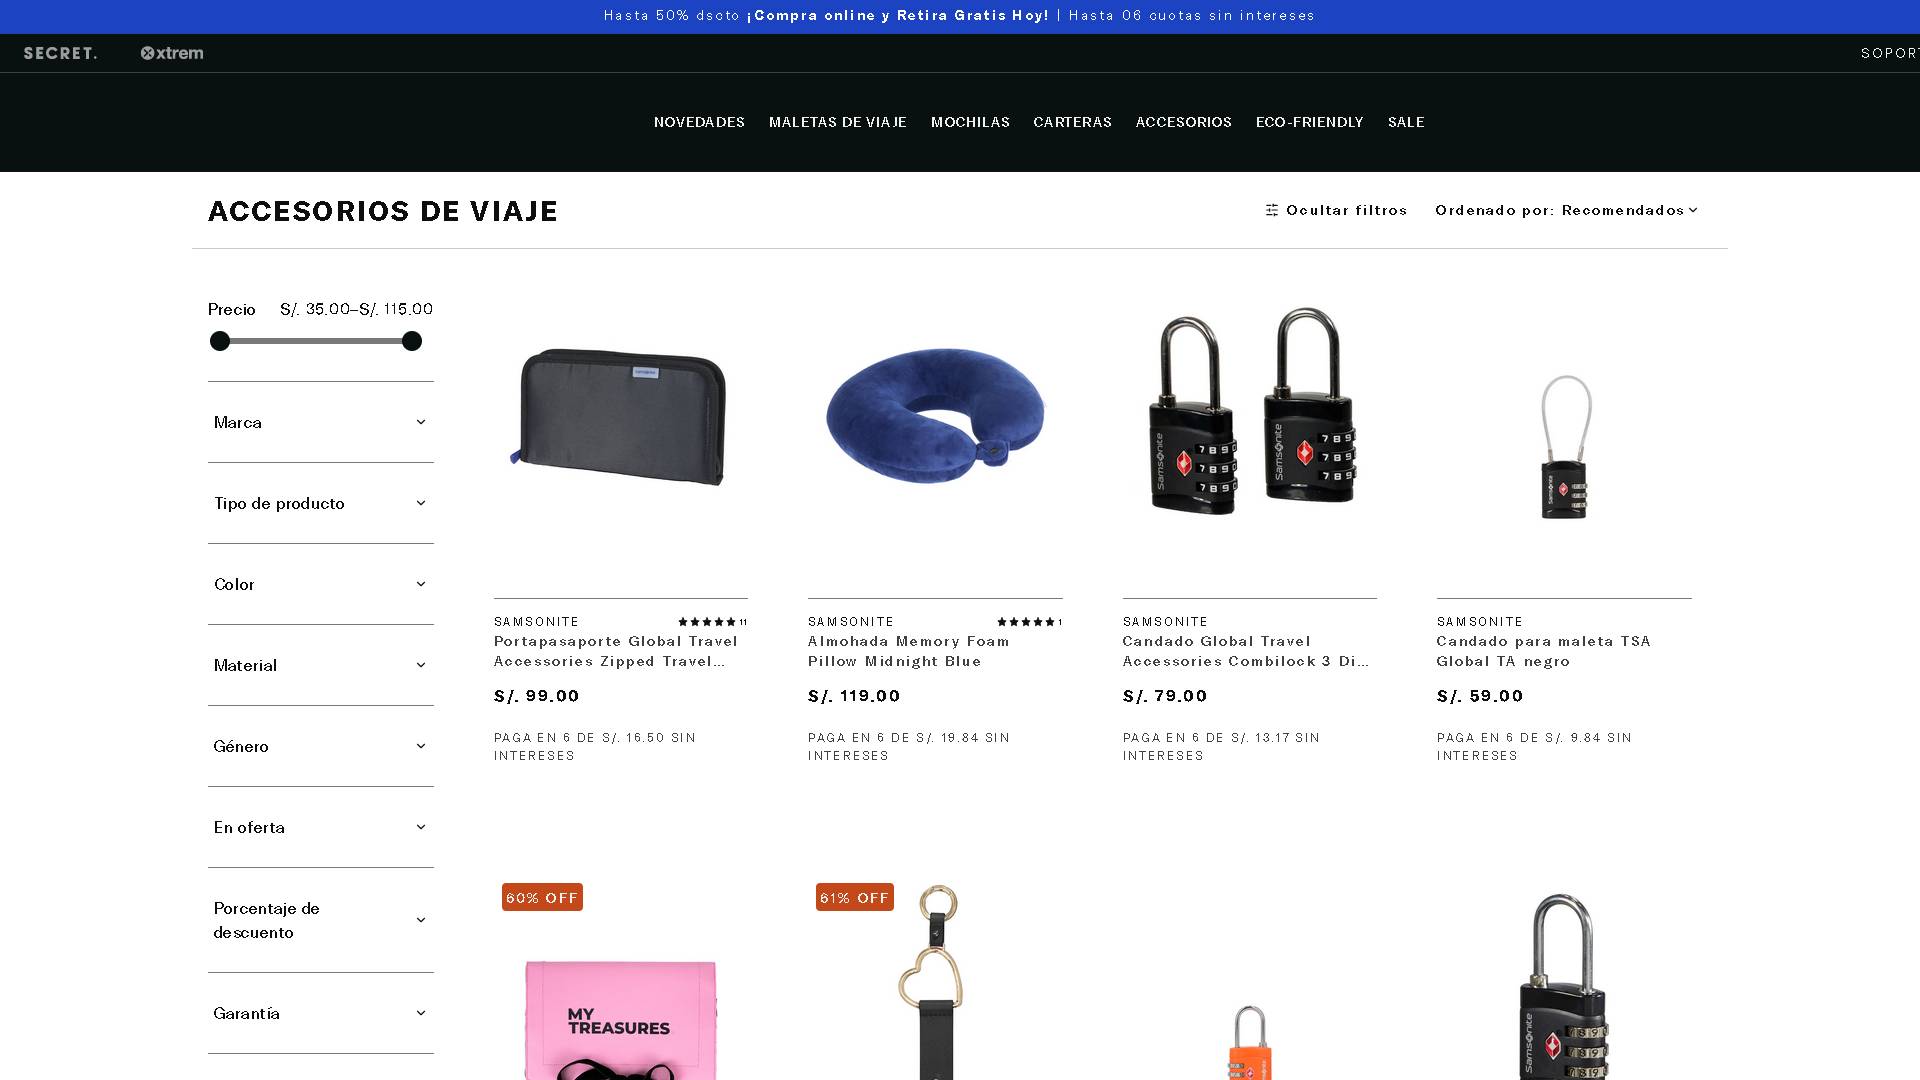Click the 61% OFF discount badge
Viewport: 1920px width, 1080px height.
(x=855, y=898)
